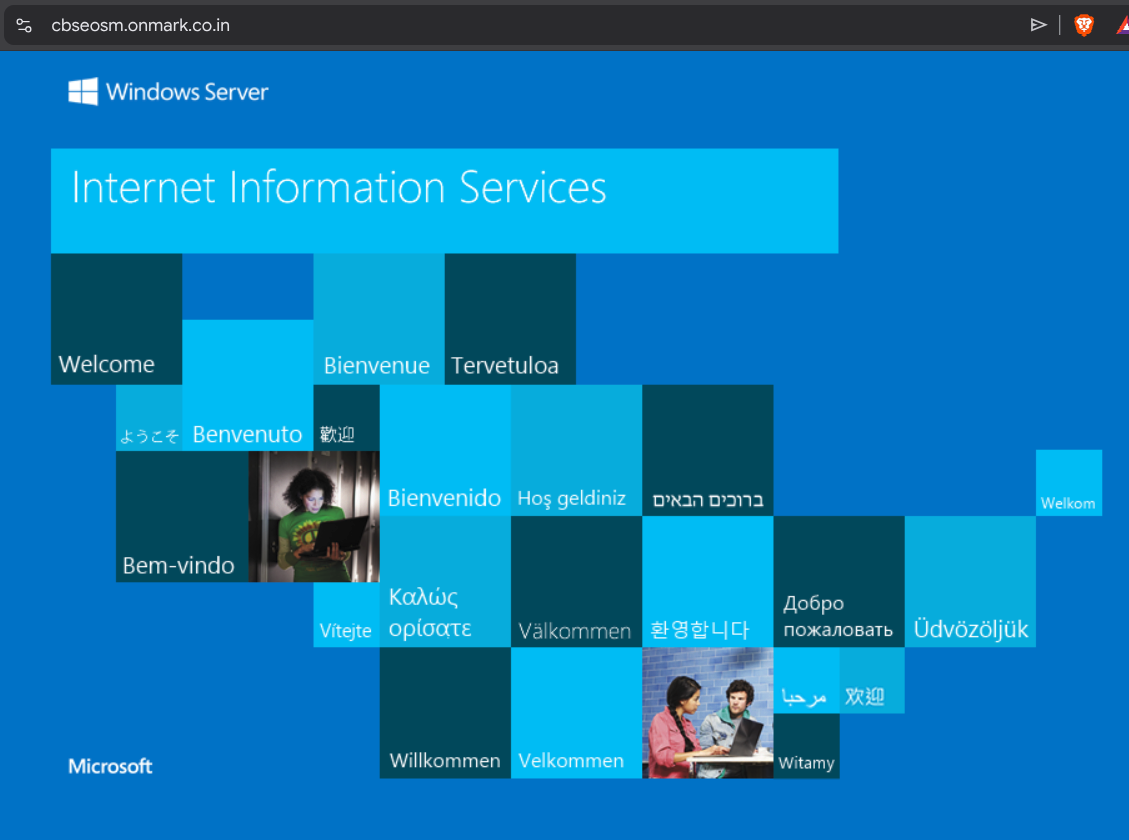Click the 歡迎 traditional Chinese tile

coord(346,417)
